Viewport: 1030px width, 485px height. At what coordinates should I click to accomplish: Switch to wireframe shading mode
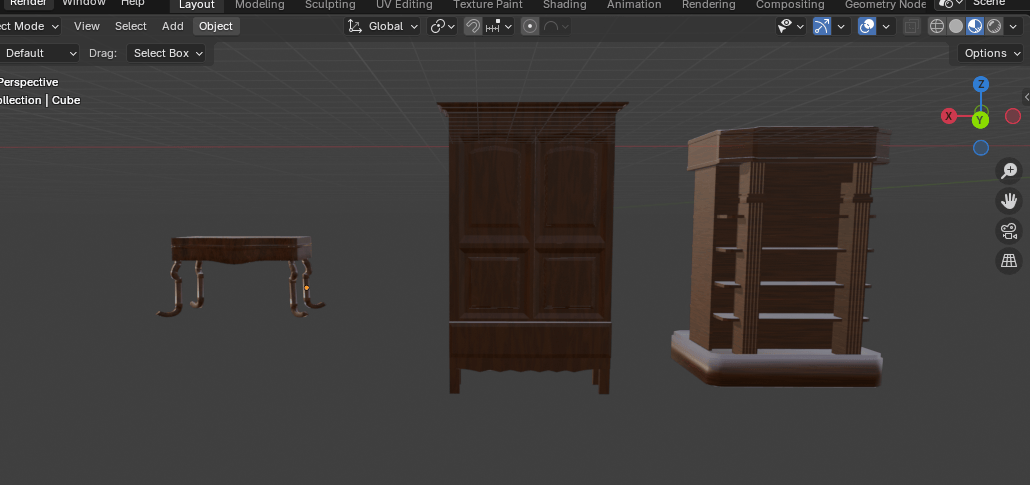tap(937, 26)
